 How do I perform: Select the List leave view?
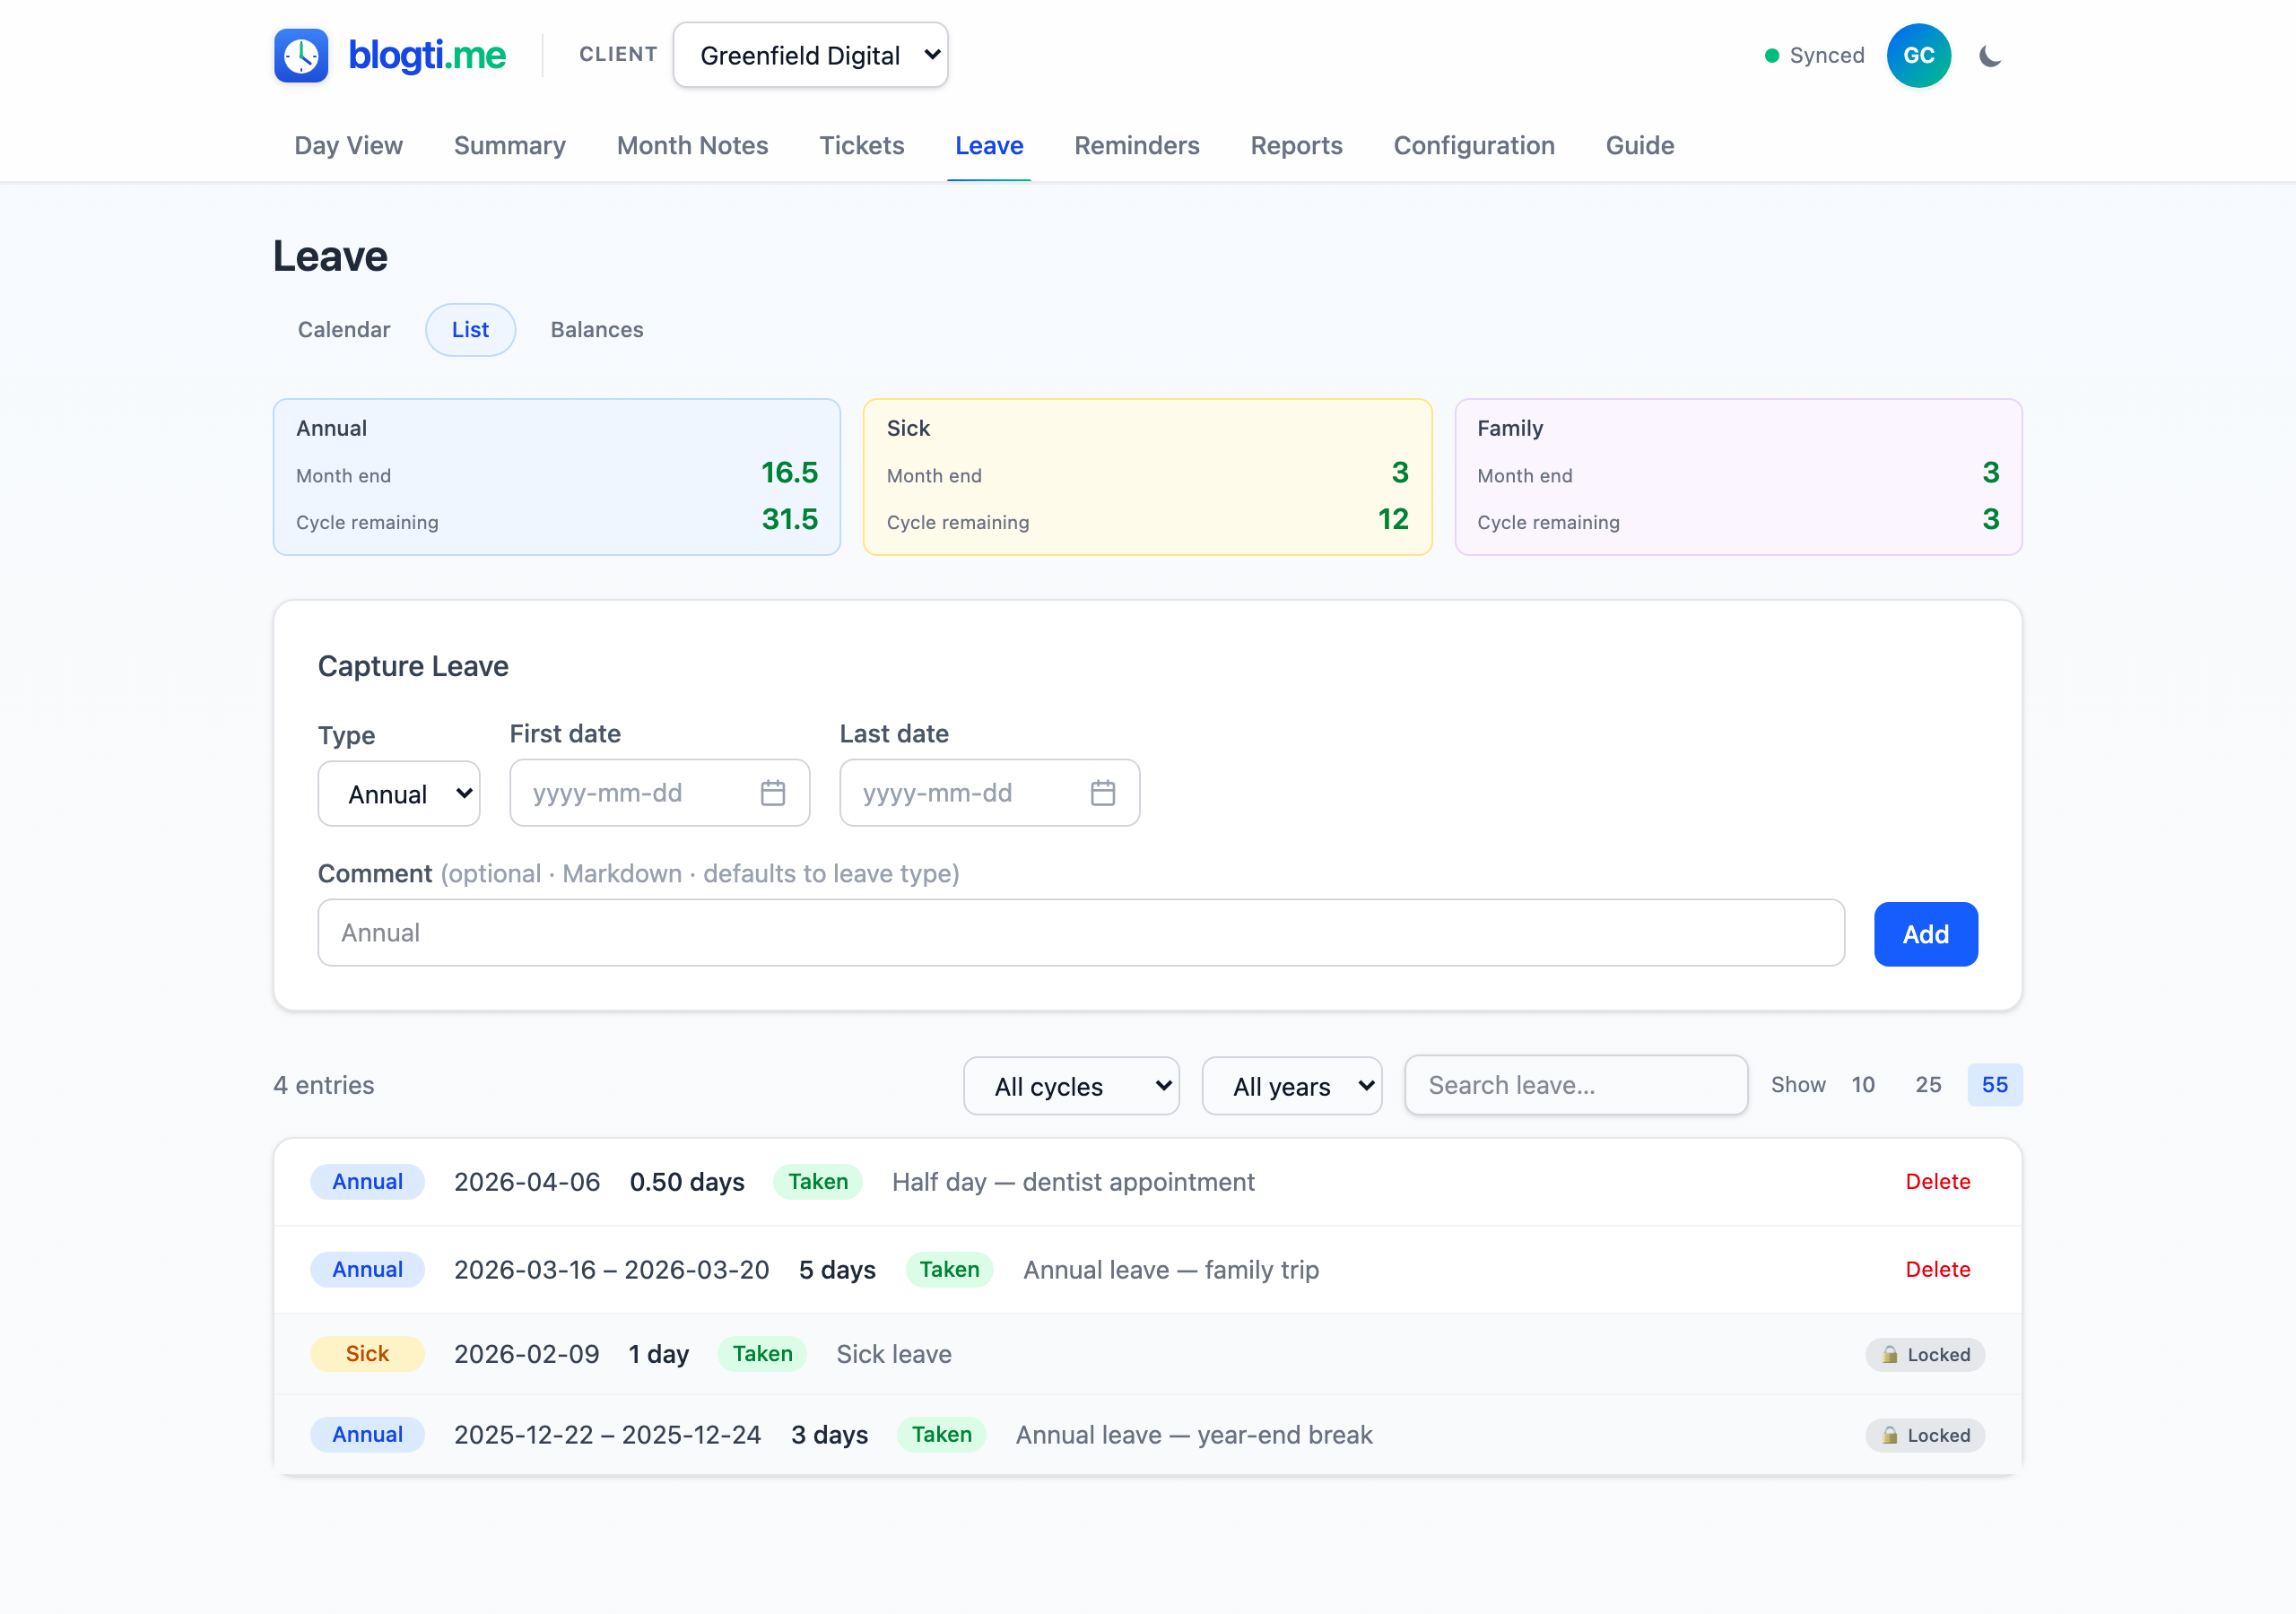(x=470, y=330)
